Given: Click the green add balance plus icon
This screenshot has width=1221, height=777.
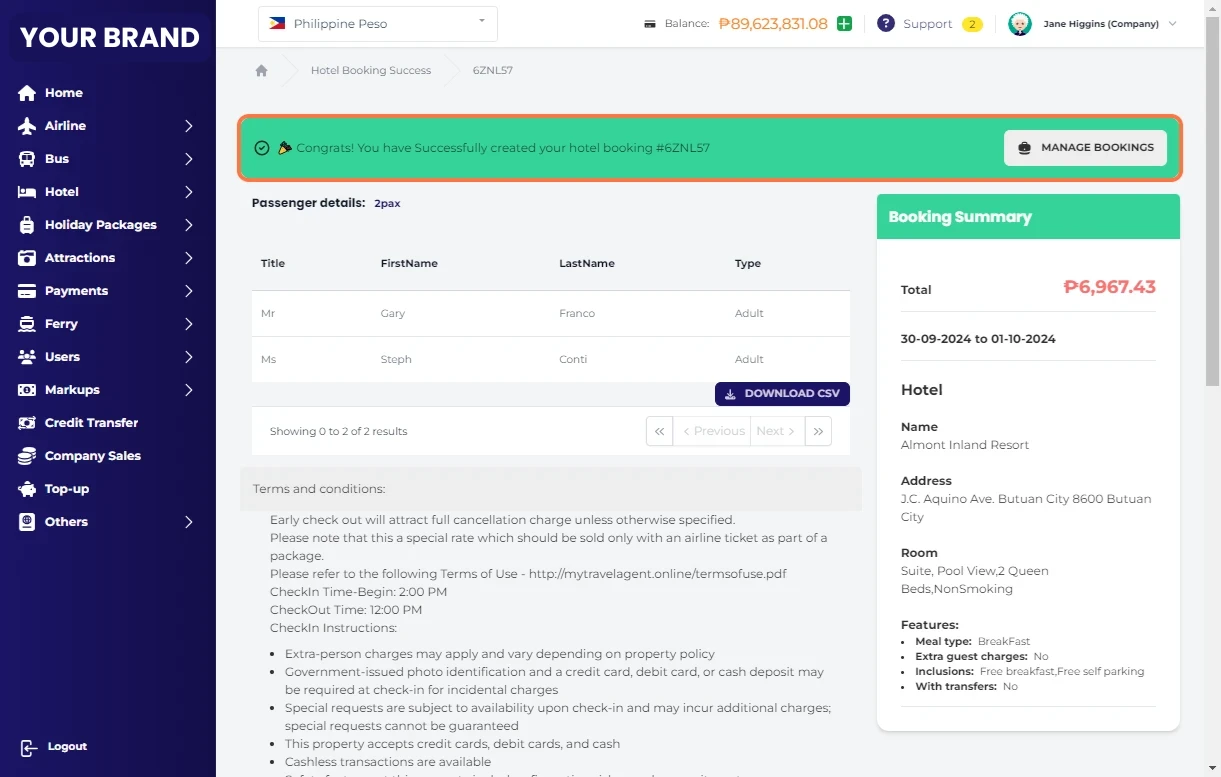Looking at the screenshot, I should pyautogui.click(x=844, y=23).
